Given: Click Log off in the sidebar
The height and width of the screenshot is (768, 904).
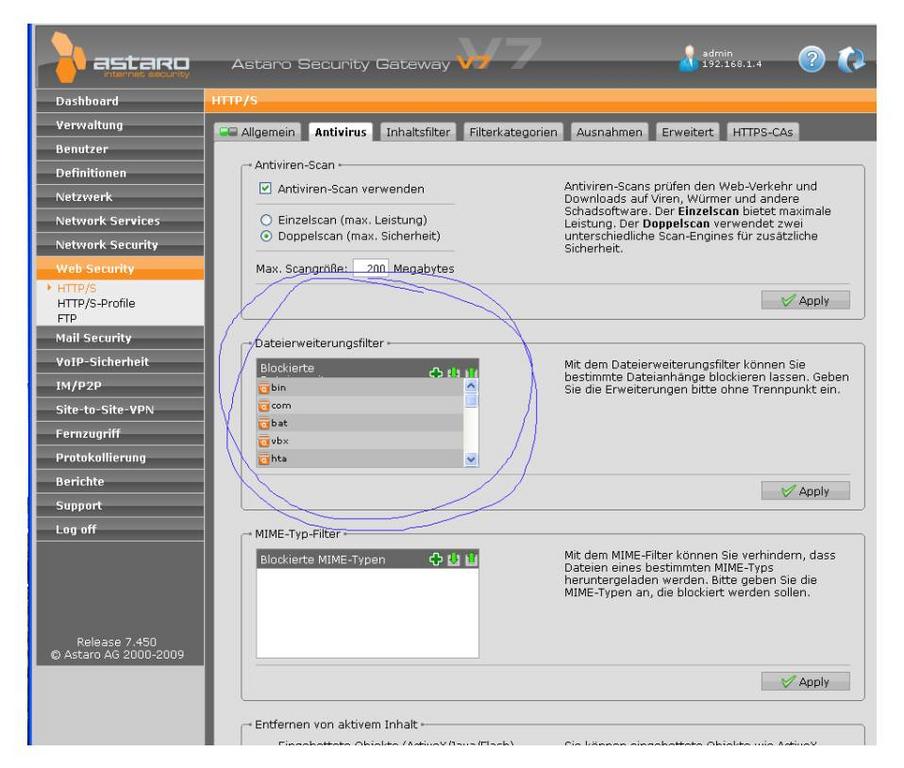Looking at the screenshot, I should [x=120, y=529].
